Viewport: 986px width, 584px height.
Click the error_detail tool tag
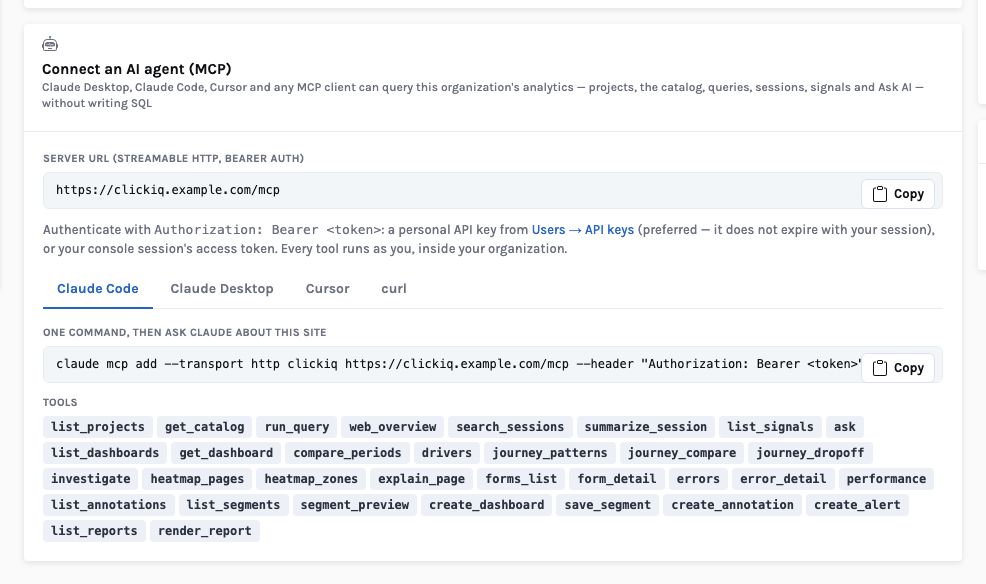783,479
